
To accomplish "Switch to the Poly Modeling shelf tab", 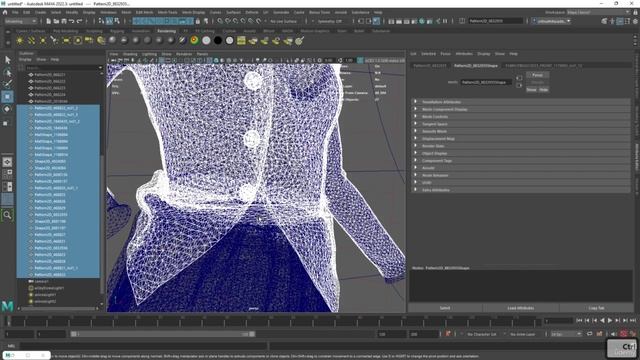I will click(65, 31).
